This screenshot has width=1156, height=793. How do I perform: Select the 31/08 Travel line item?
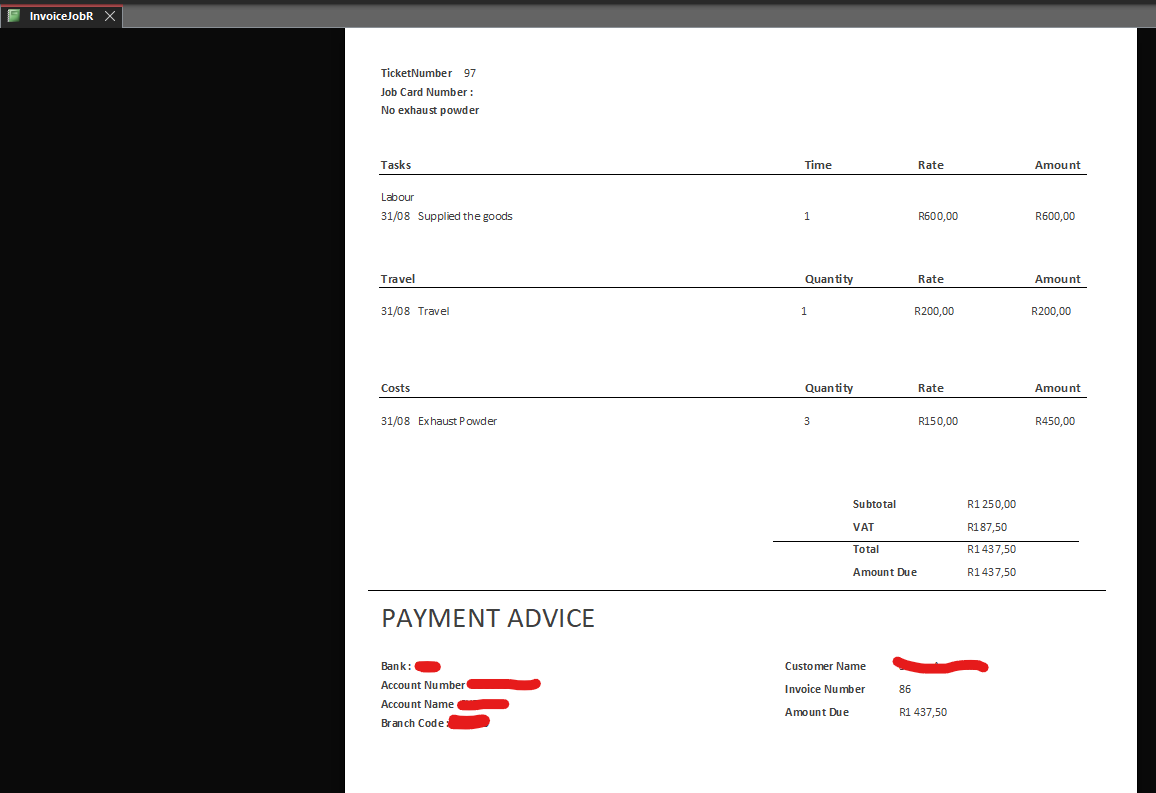click(414, 311)
